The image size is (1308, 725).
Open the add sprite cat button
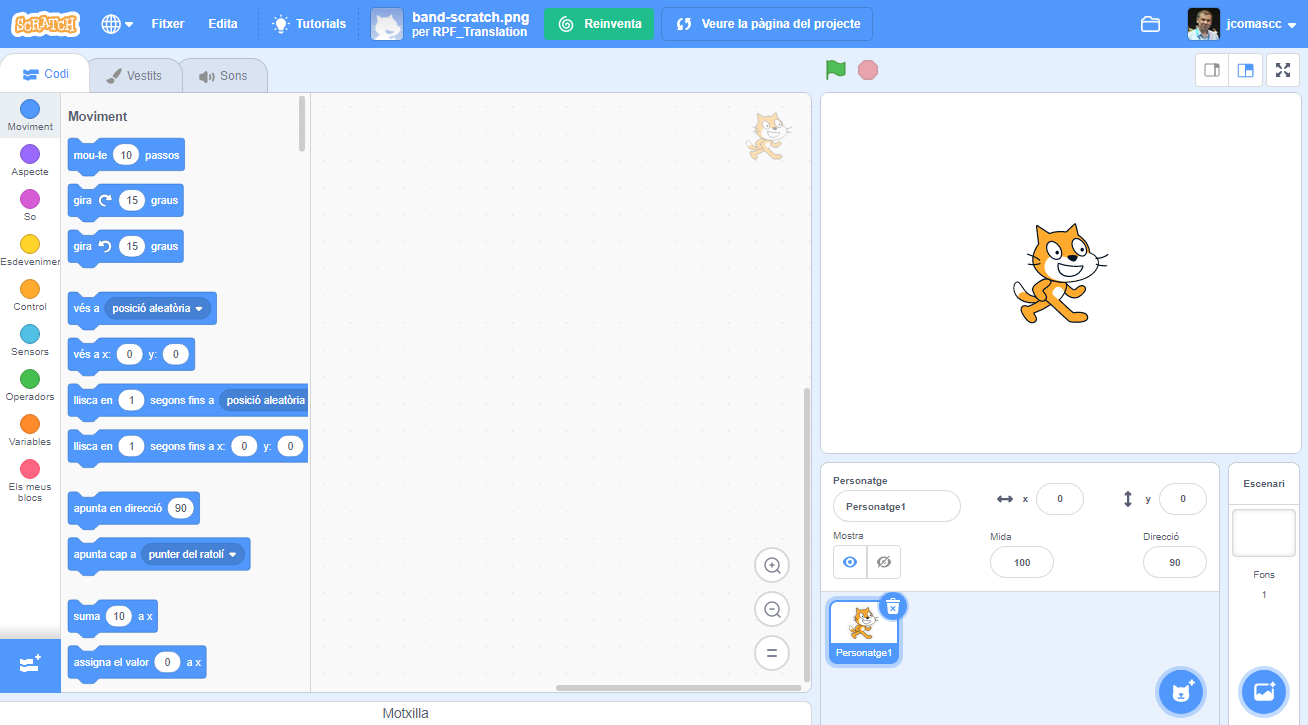[1180, 691]
